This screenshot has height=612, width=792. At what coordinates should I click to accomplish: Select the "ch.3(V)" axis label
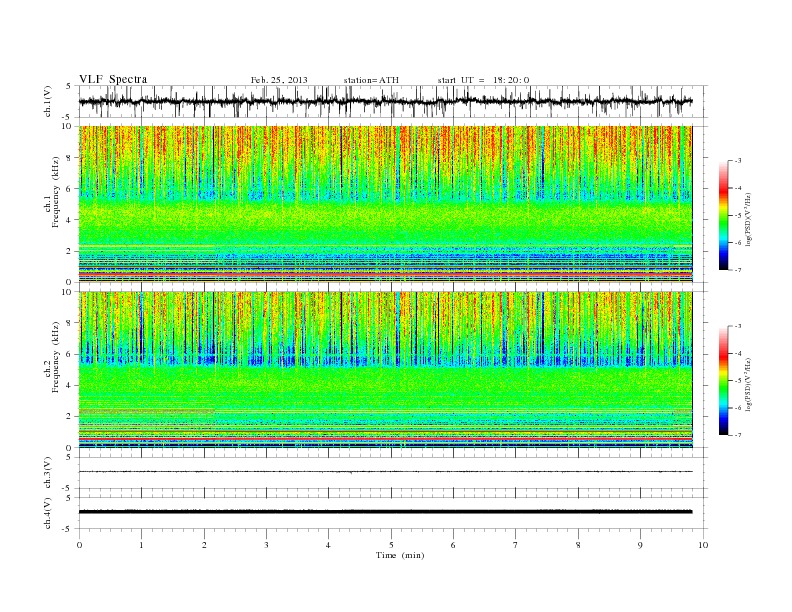pos(48,472)
